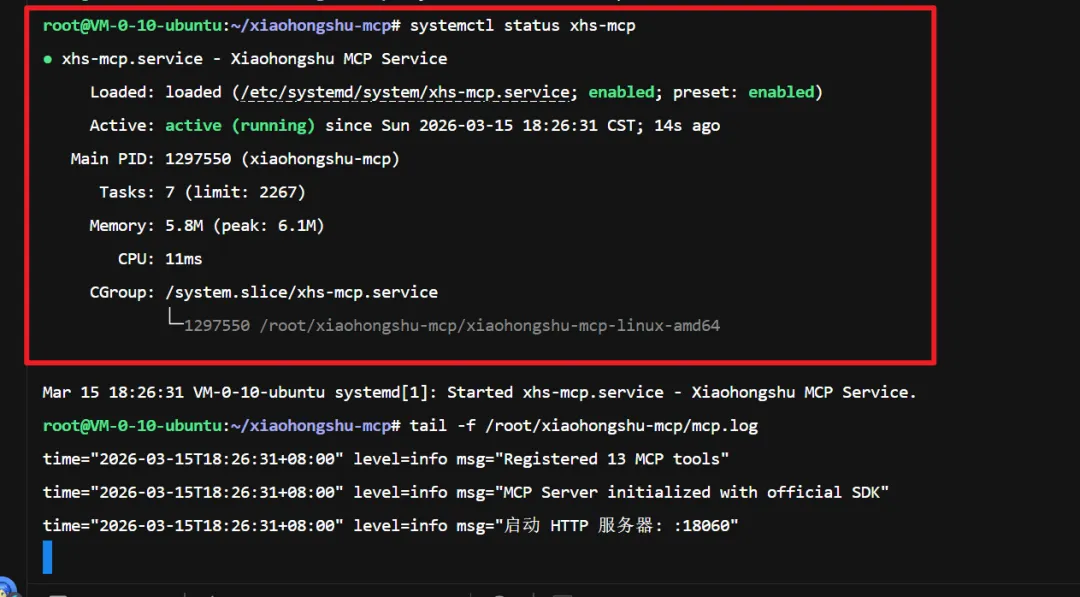Click the 'preset:' text on Loaded line
Image resolution: width=1080 pixels, height=597 pixels.
(x=705, y=92)
